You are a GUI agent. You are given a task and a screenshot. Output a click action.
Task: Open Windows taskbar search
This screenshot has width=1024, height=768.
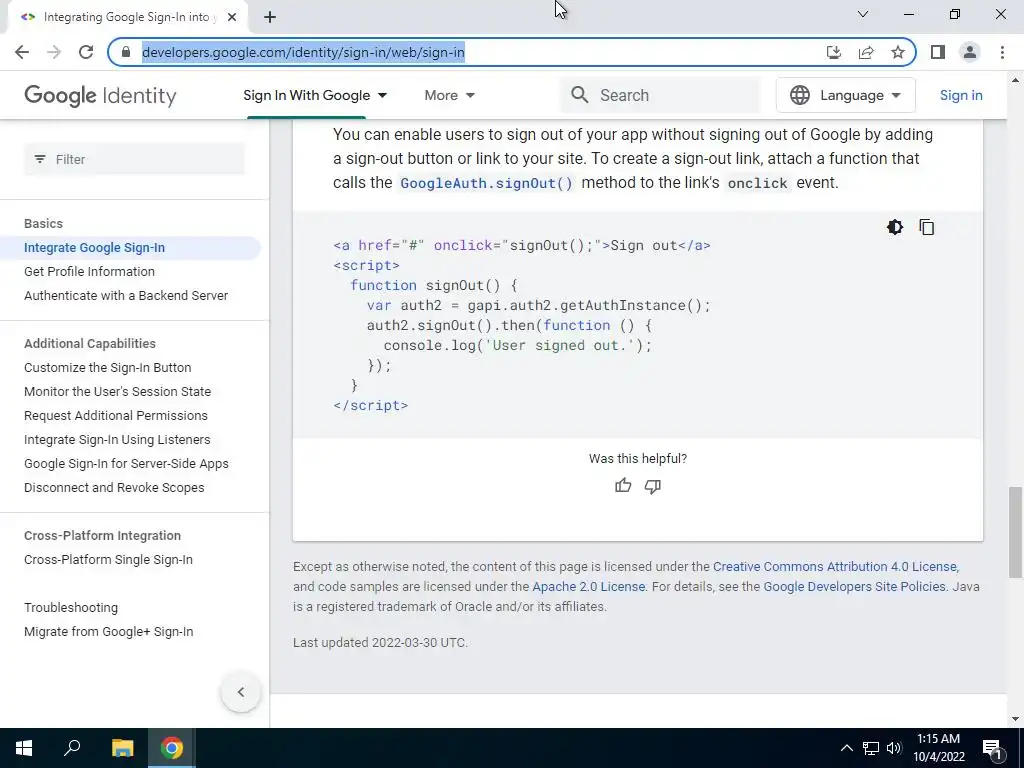click(72, 748)
